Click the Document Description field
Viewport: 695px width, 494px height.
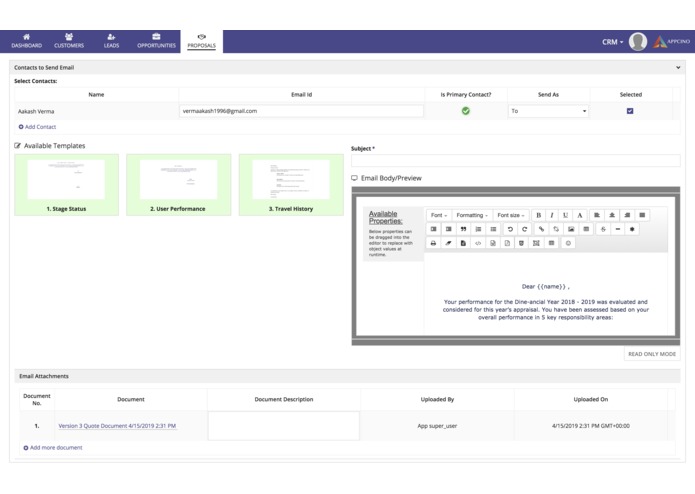tap(284, 426)
